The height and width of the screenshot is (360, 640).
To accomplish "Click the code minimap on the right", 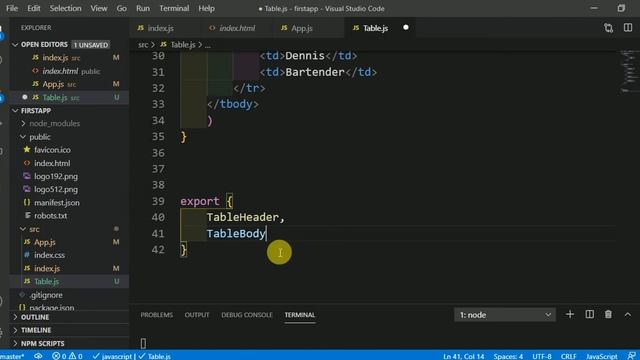I will click(x=629, y=71).
